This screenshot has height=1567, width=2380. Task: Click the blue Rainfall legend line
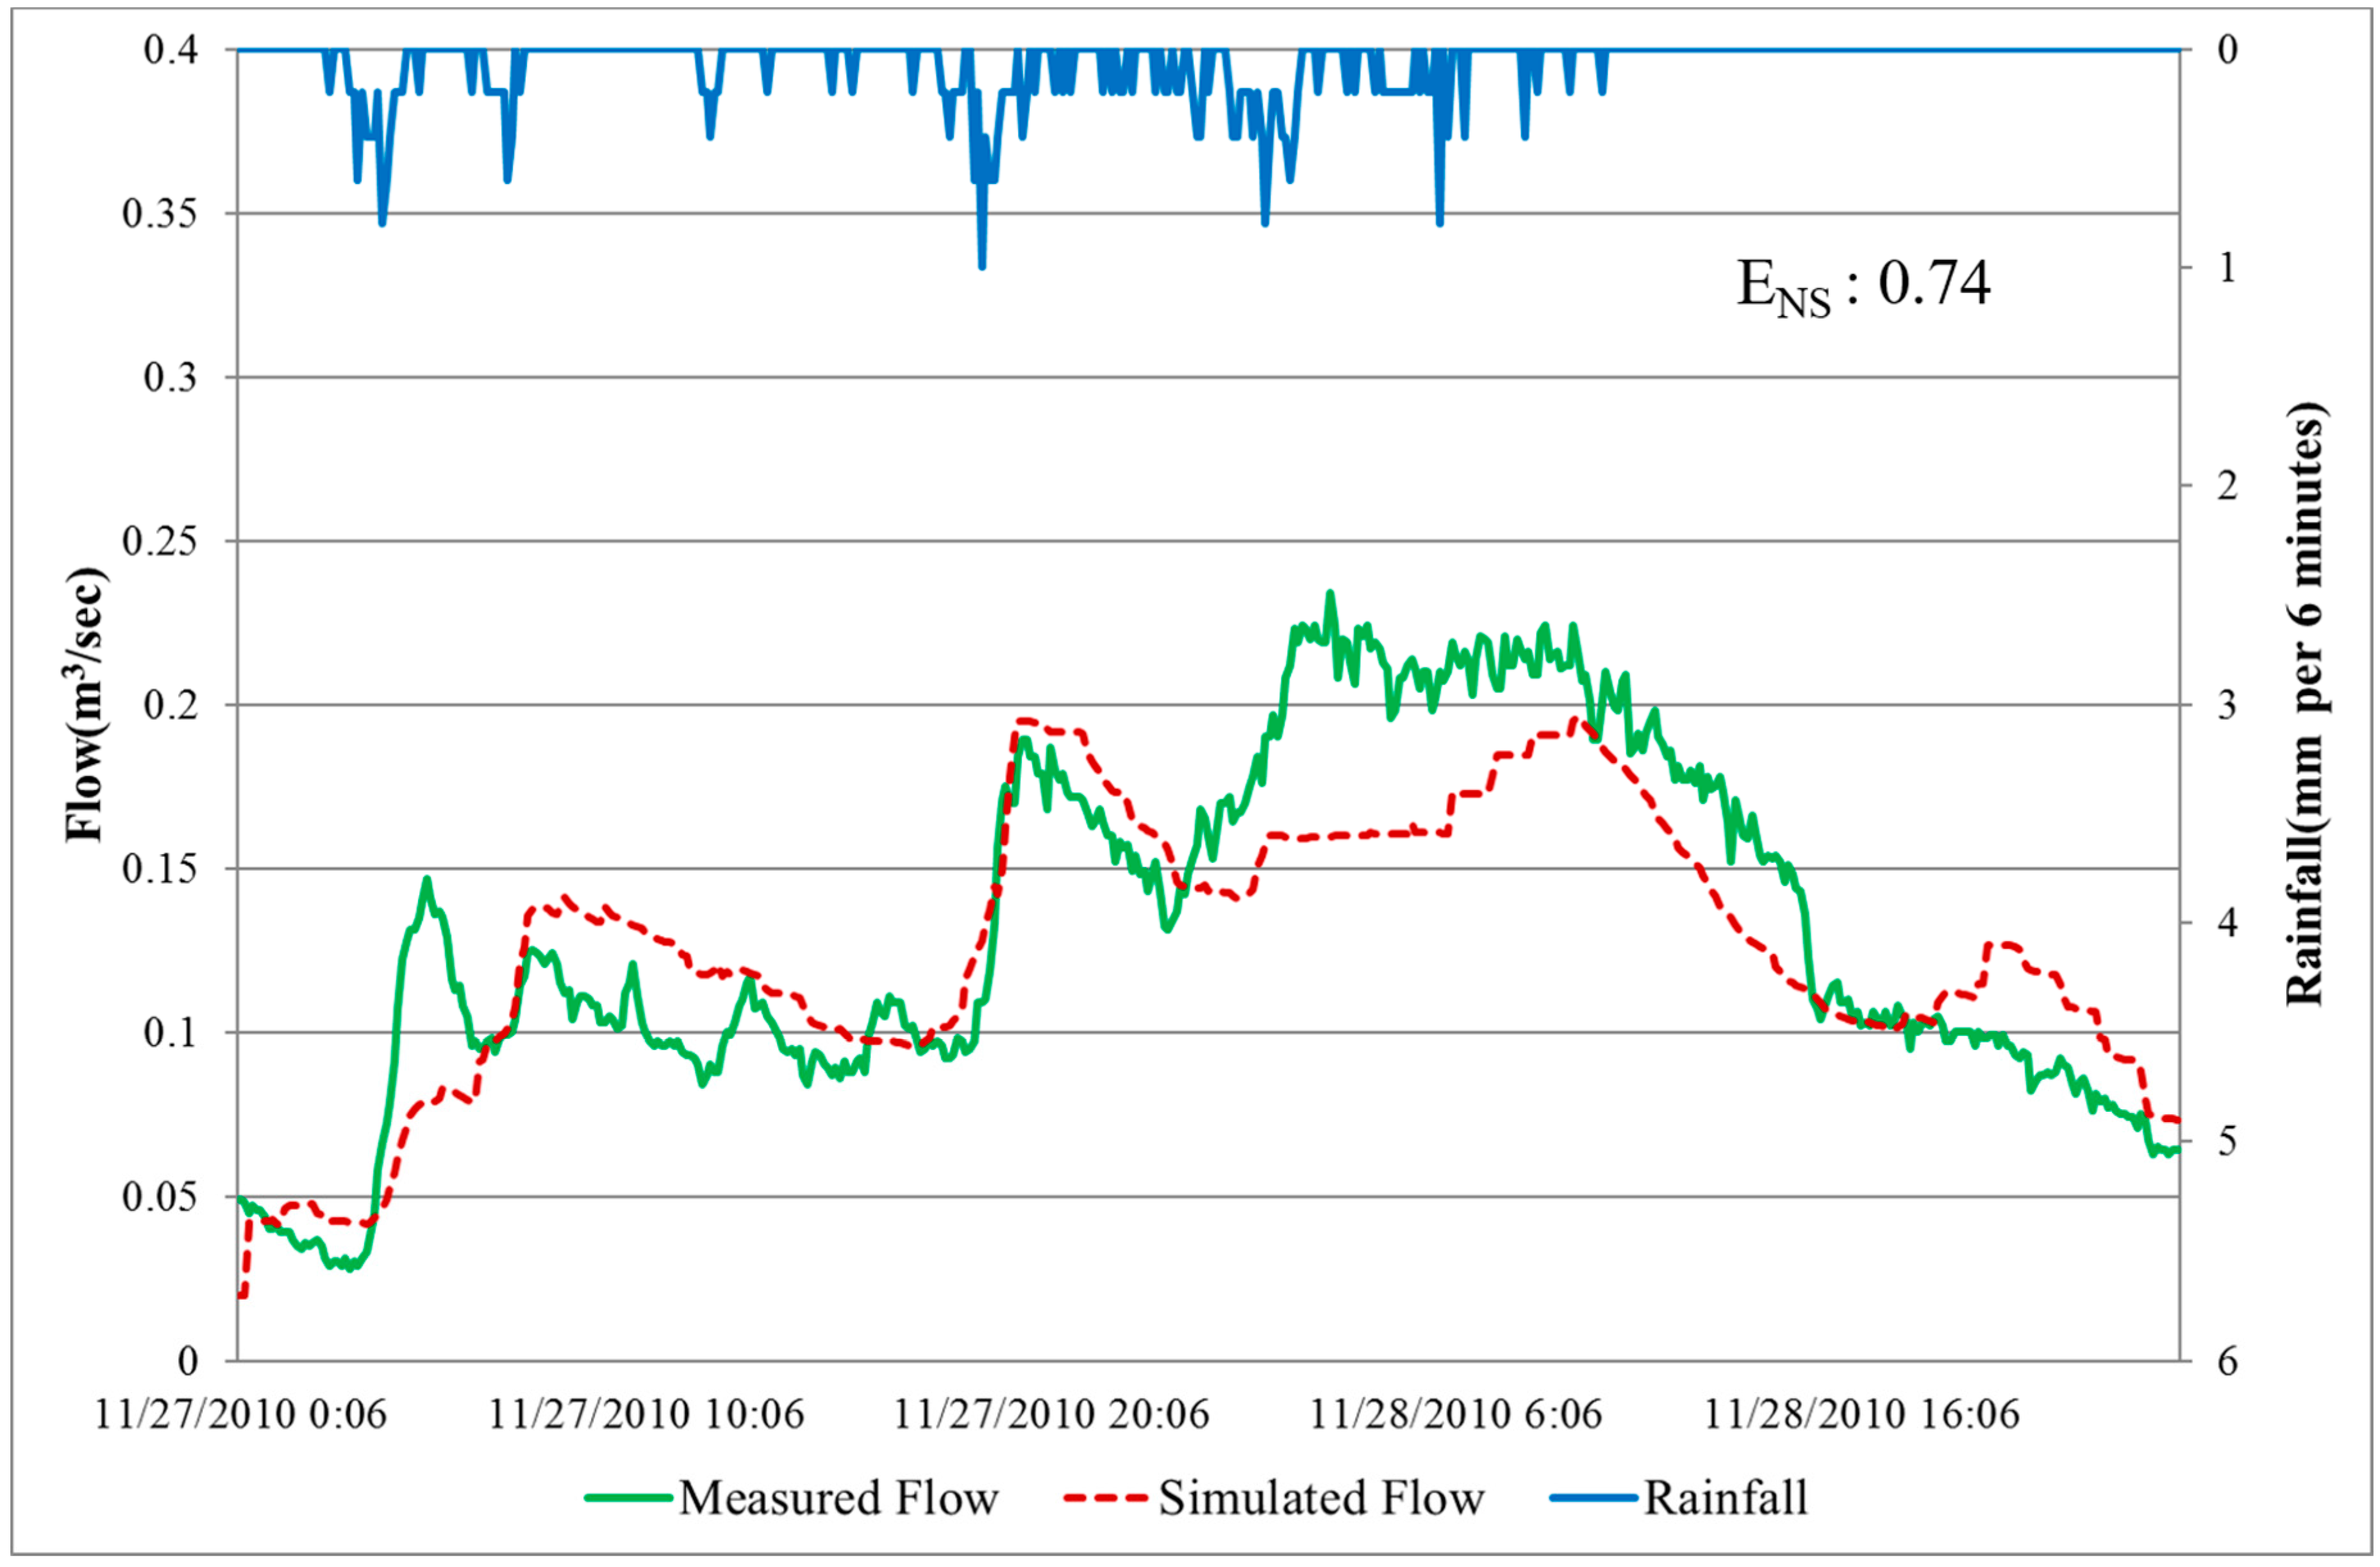[1593, 1498]
